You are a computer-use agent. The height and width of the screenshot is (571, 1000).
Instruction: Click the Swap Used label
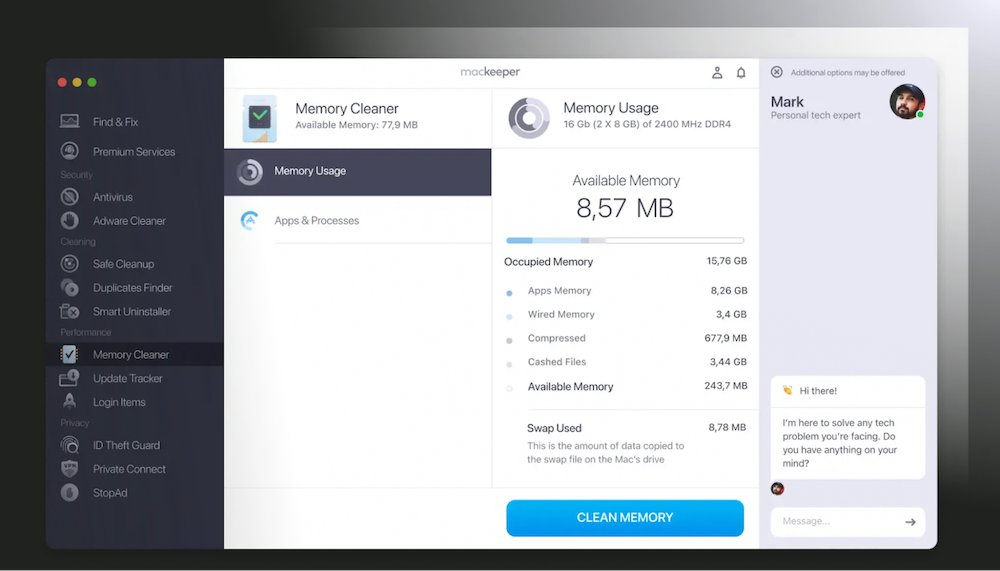click(x=554, y=428)
